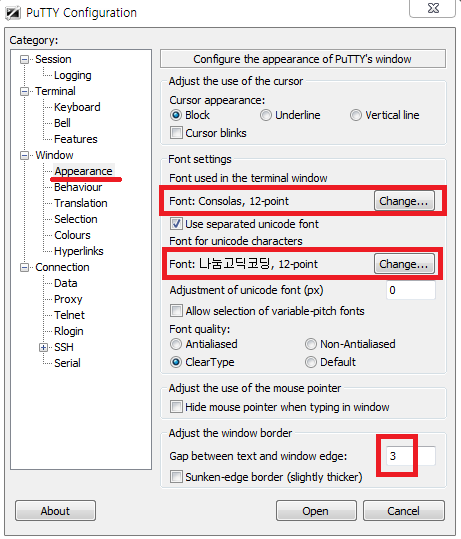461x539 pixels.
Task: Go to the Translation settings page
Action: [81, 203]
